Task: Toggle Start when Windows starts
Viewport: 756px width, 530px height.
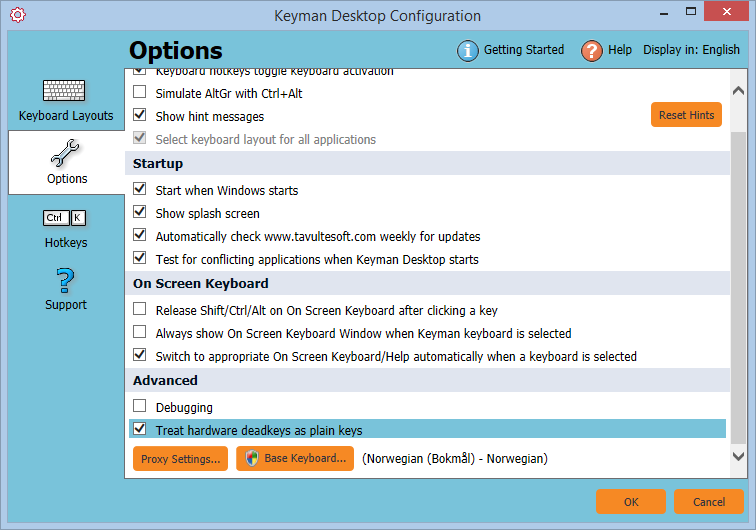Action: click(140, 189)
